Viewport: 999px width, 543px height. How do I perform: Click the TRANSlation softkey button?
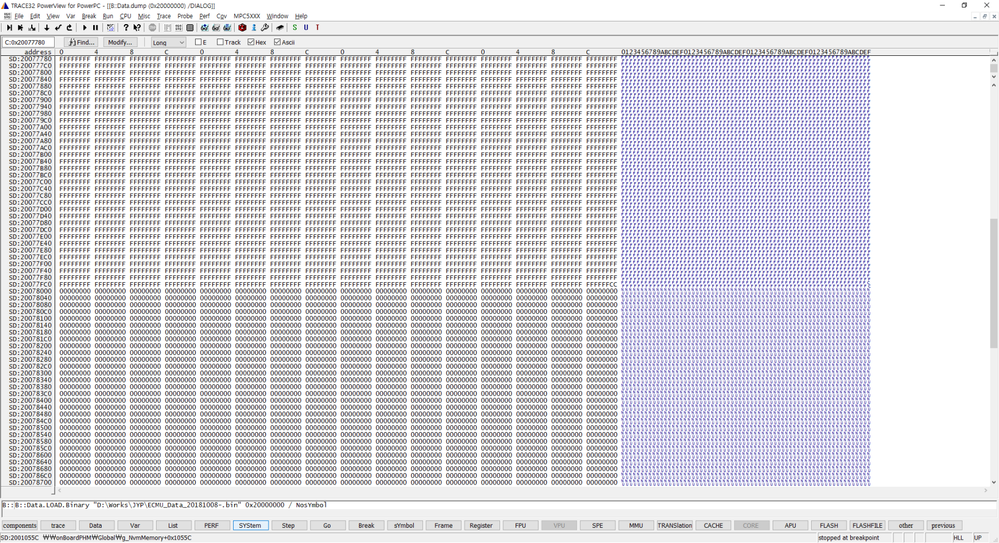coord(675,525)
